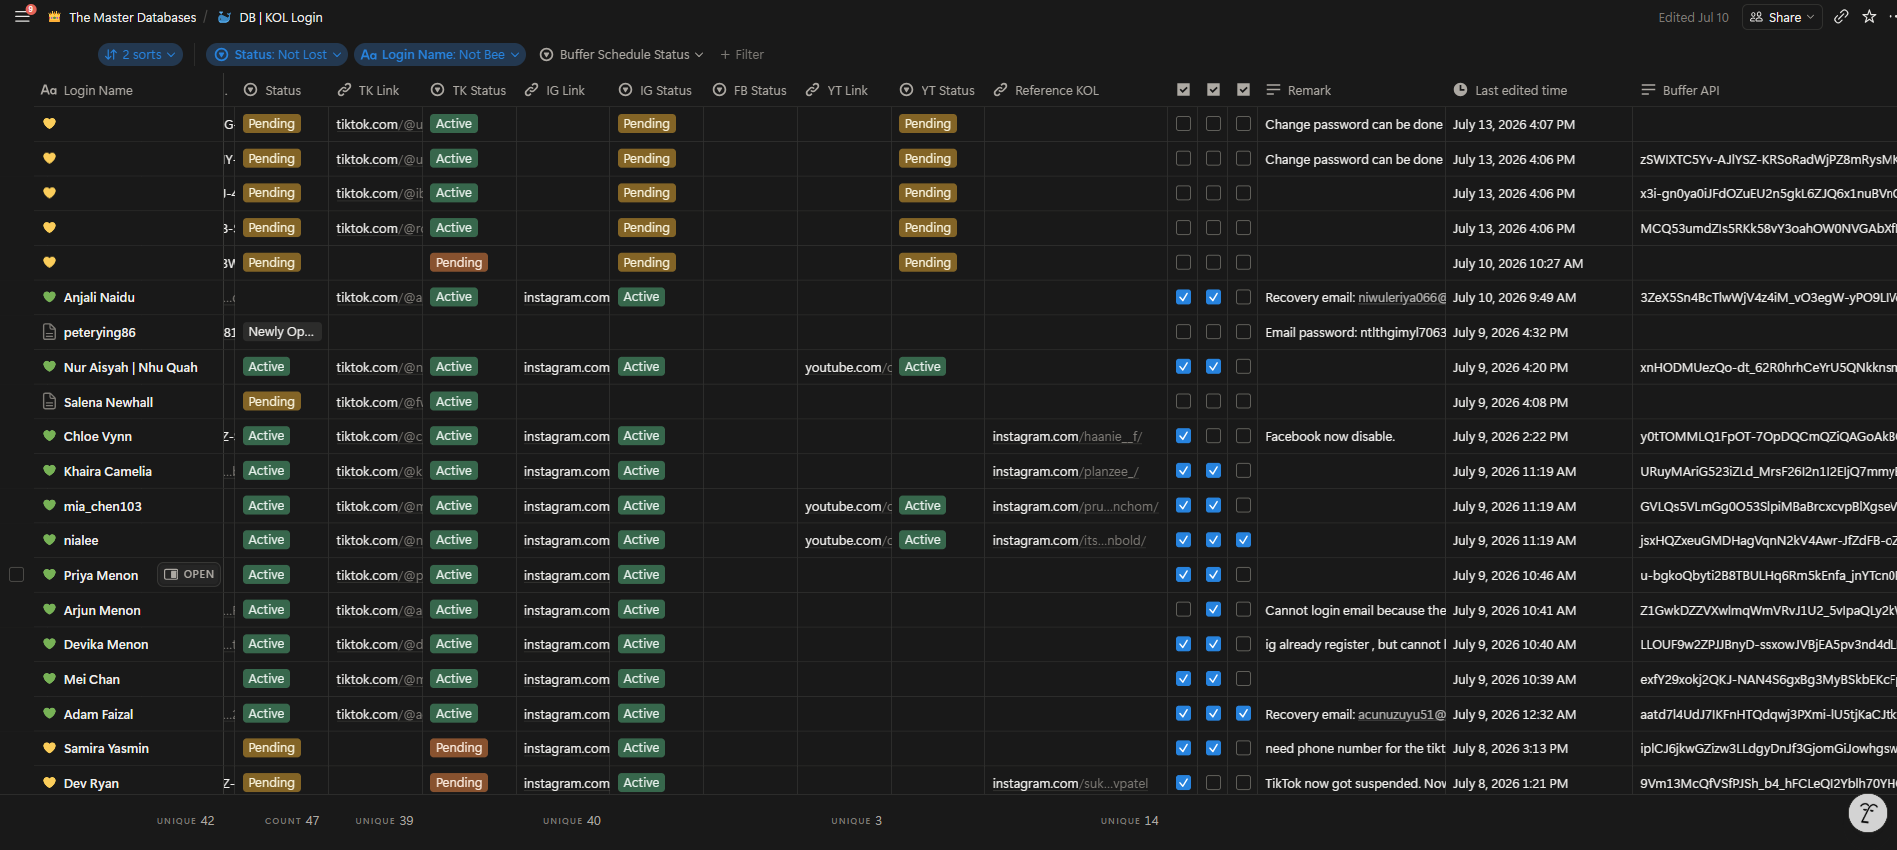Click July 9, 2026 4:32 PM timestamp
The height and width of the screenshot is (850, 1897).
[1510, 332]
